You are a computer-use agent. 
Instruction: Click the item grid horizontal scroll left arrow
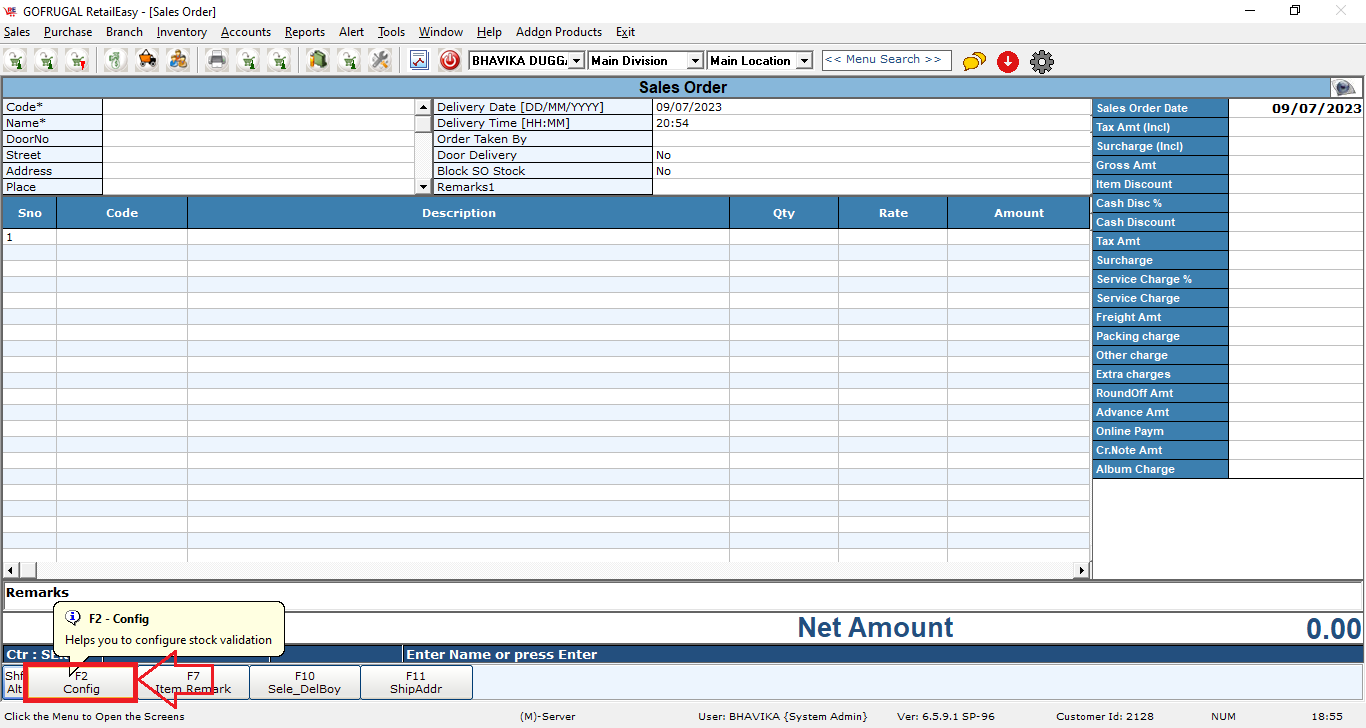[10, 570]
